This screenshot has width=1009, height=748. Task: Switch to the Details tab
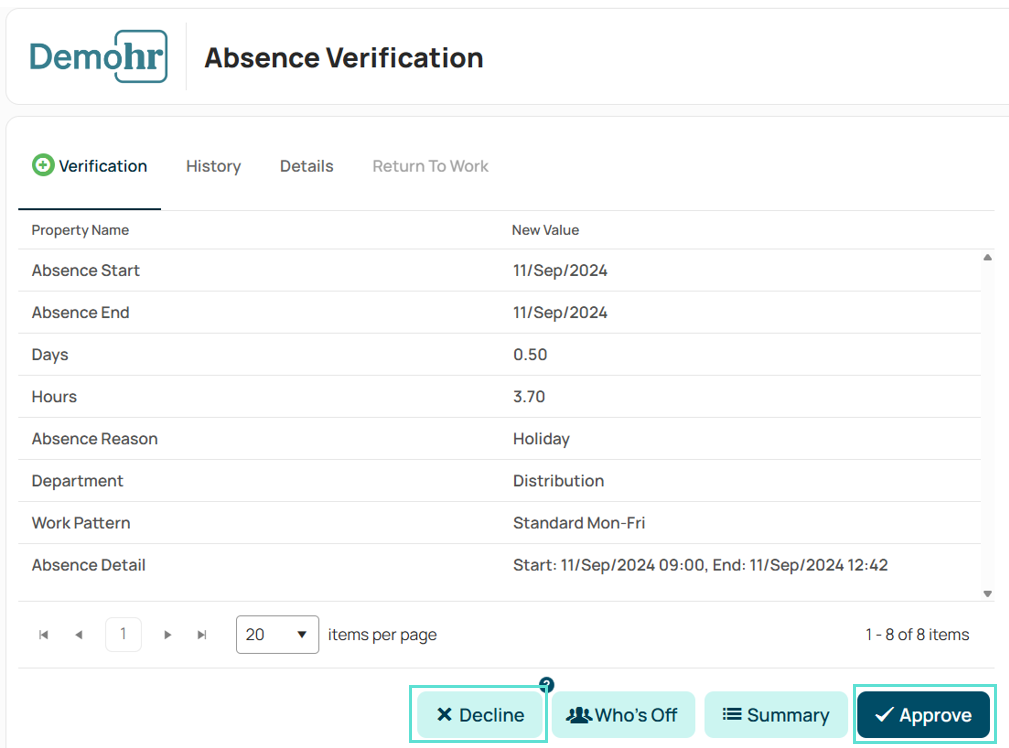306,166
